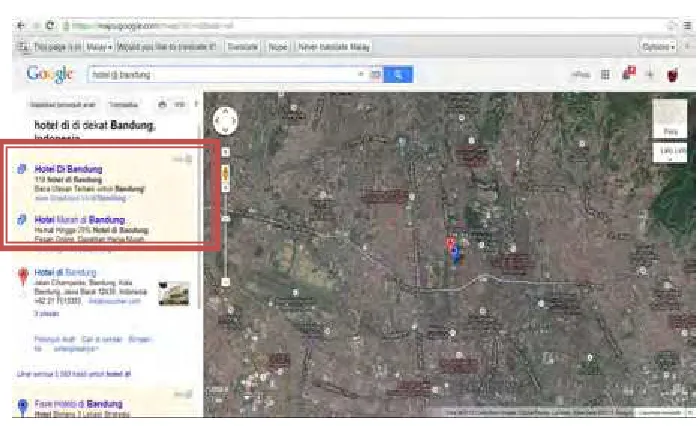Click the browser reload icon

pyautogui.click(x=50, y=26)
